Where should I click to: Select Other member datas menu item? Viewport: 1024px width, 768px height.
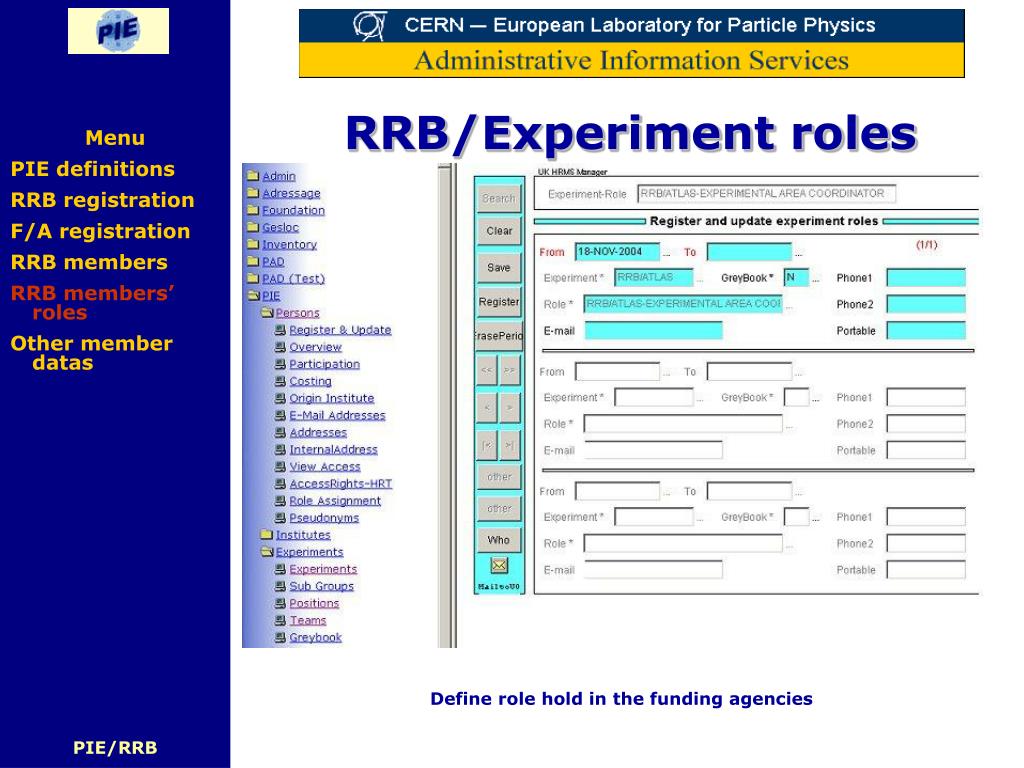coord(91,353)
